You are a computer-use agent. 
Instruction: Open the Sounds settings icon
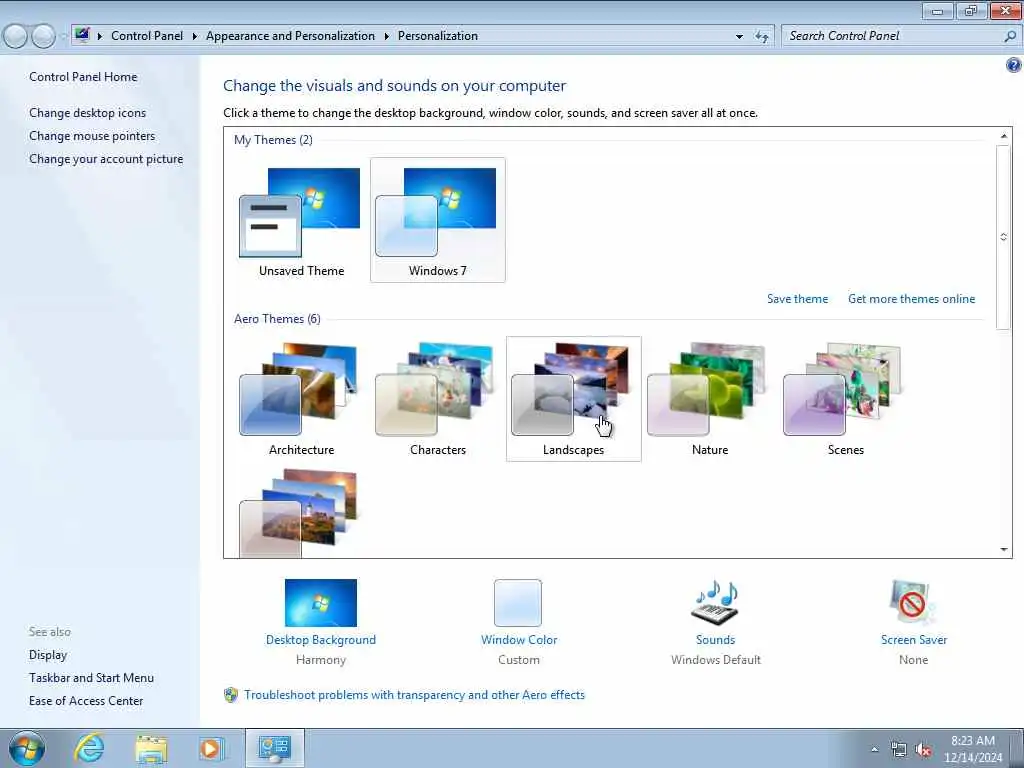tap(715, 602)
